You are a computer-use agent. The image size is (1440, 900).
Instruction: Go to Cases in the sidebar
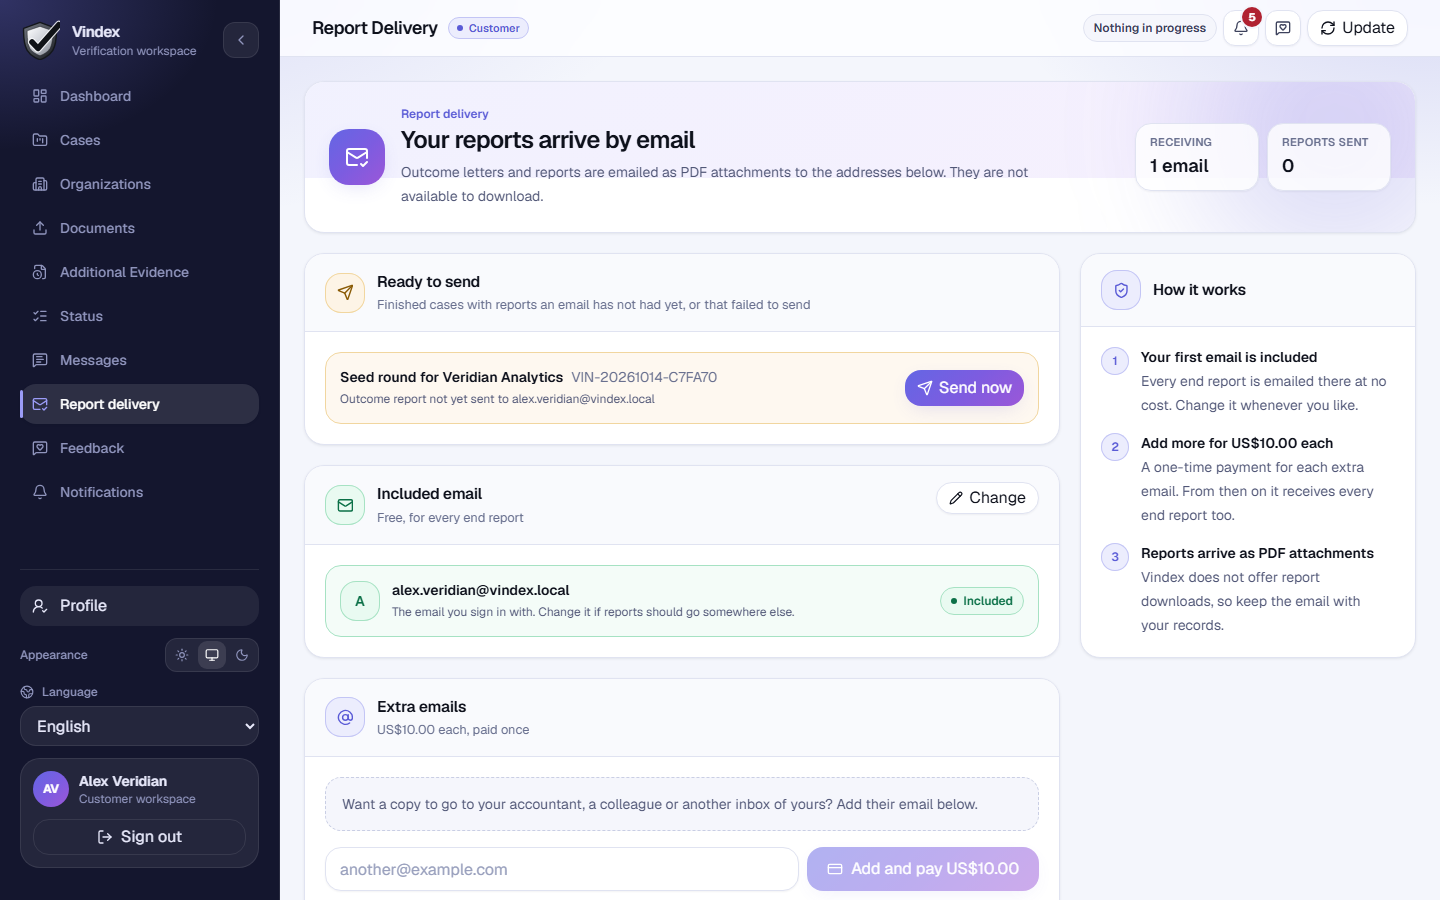(x=139, y=140)
